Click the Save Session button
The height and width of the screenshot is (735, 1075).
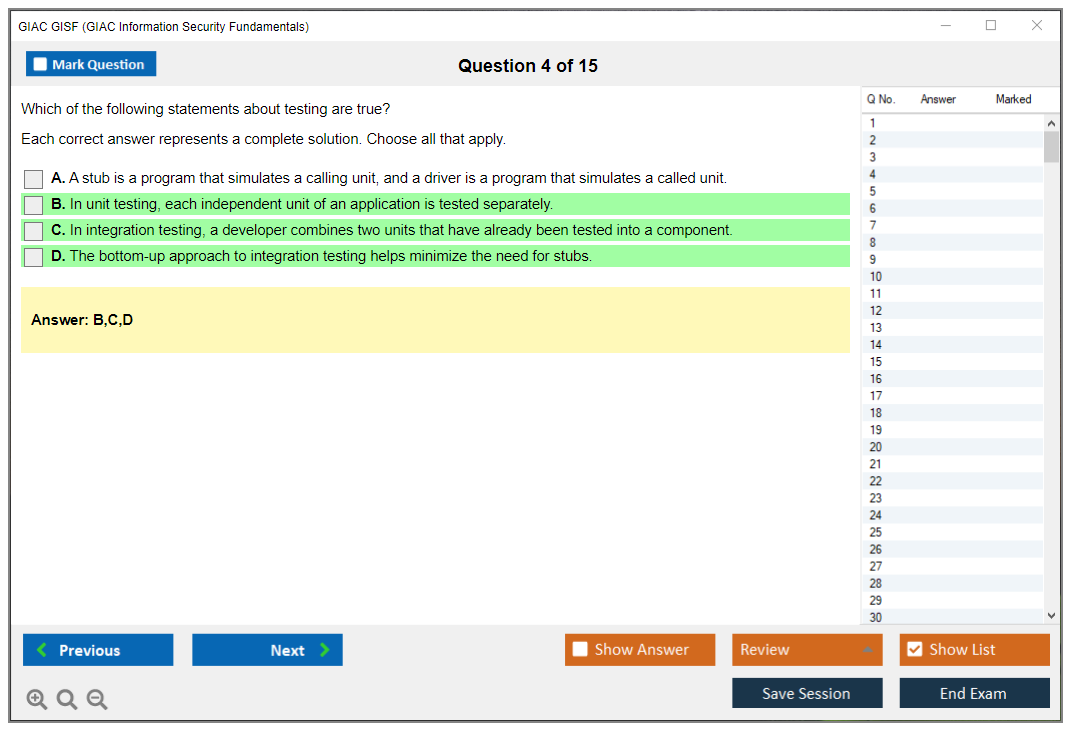coord(807,692)
